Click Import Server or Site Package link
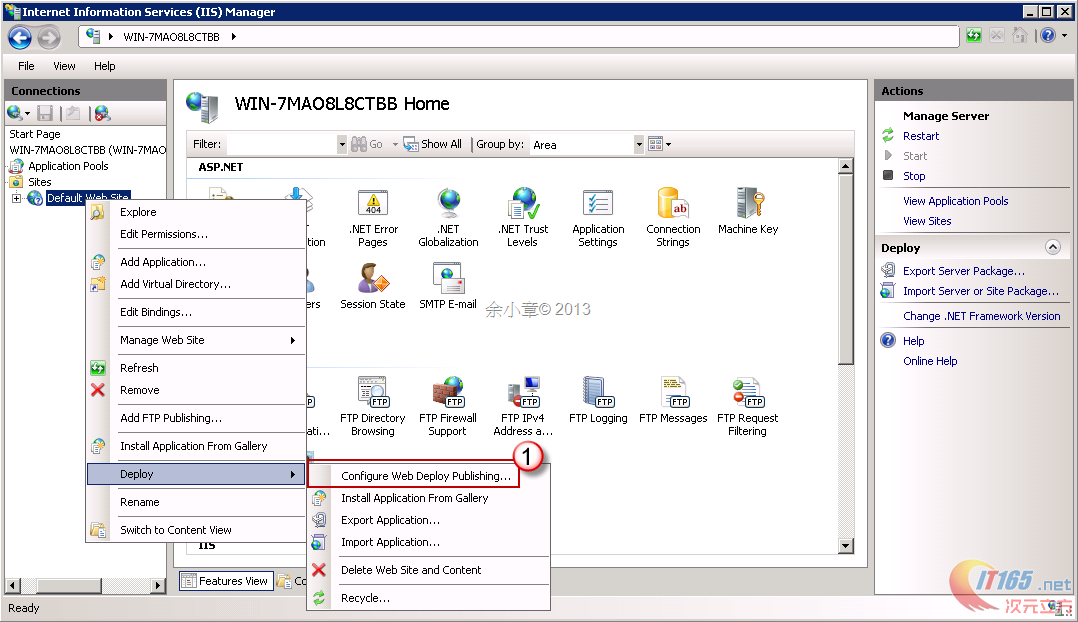 [980, 291]
